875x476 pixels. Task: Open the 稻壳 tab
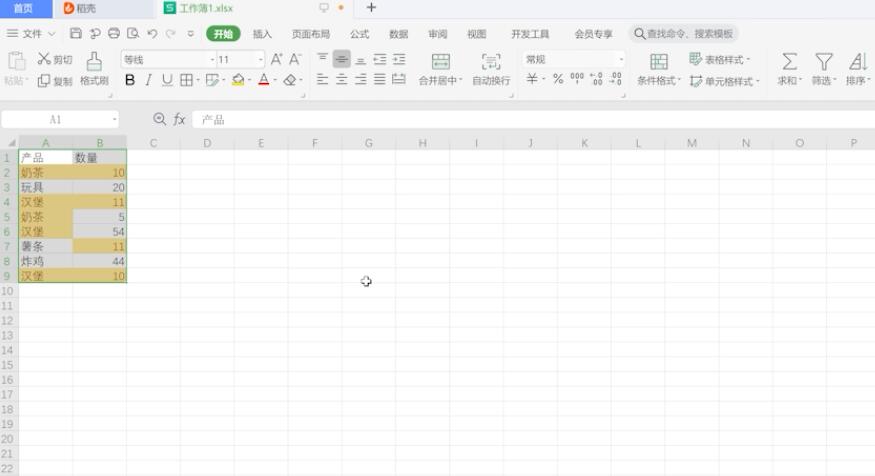[x=103, y=8]
